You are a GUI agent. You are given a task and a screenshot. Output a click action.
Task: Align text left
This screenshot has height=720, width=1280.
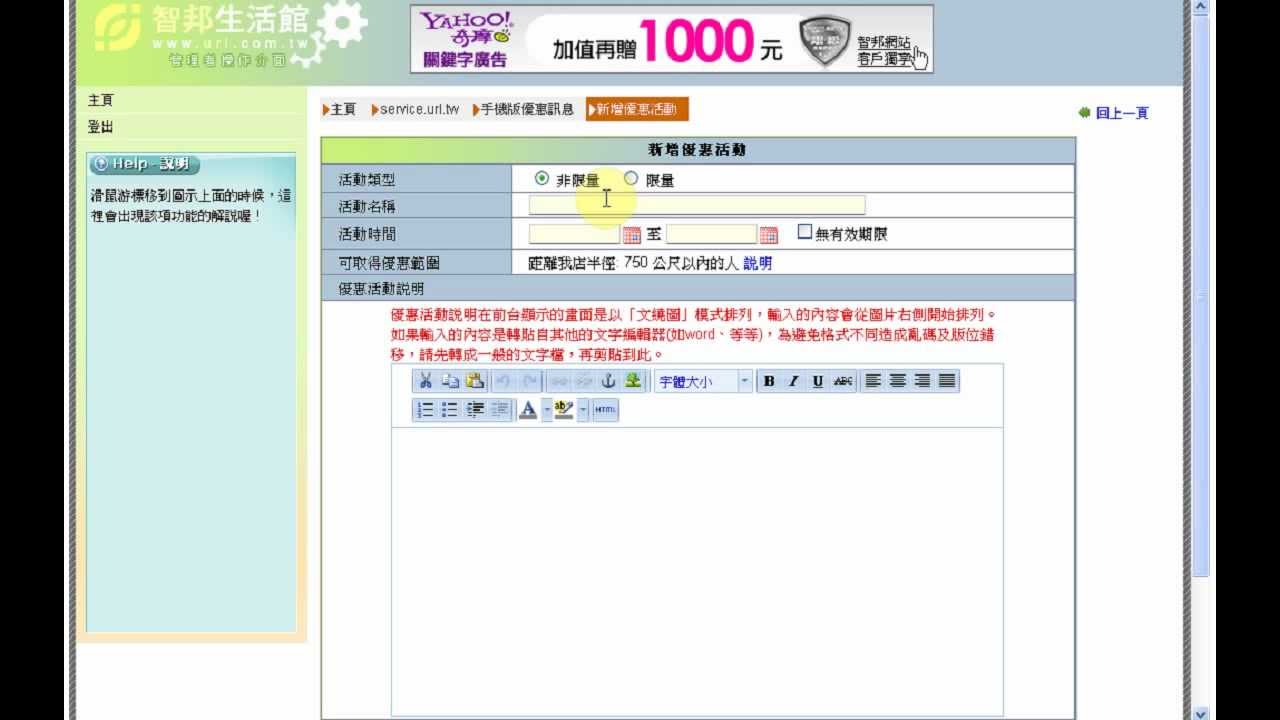[x=873, y=381]
